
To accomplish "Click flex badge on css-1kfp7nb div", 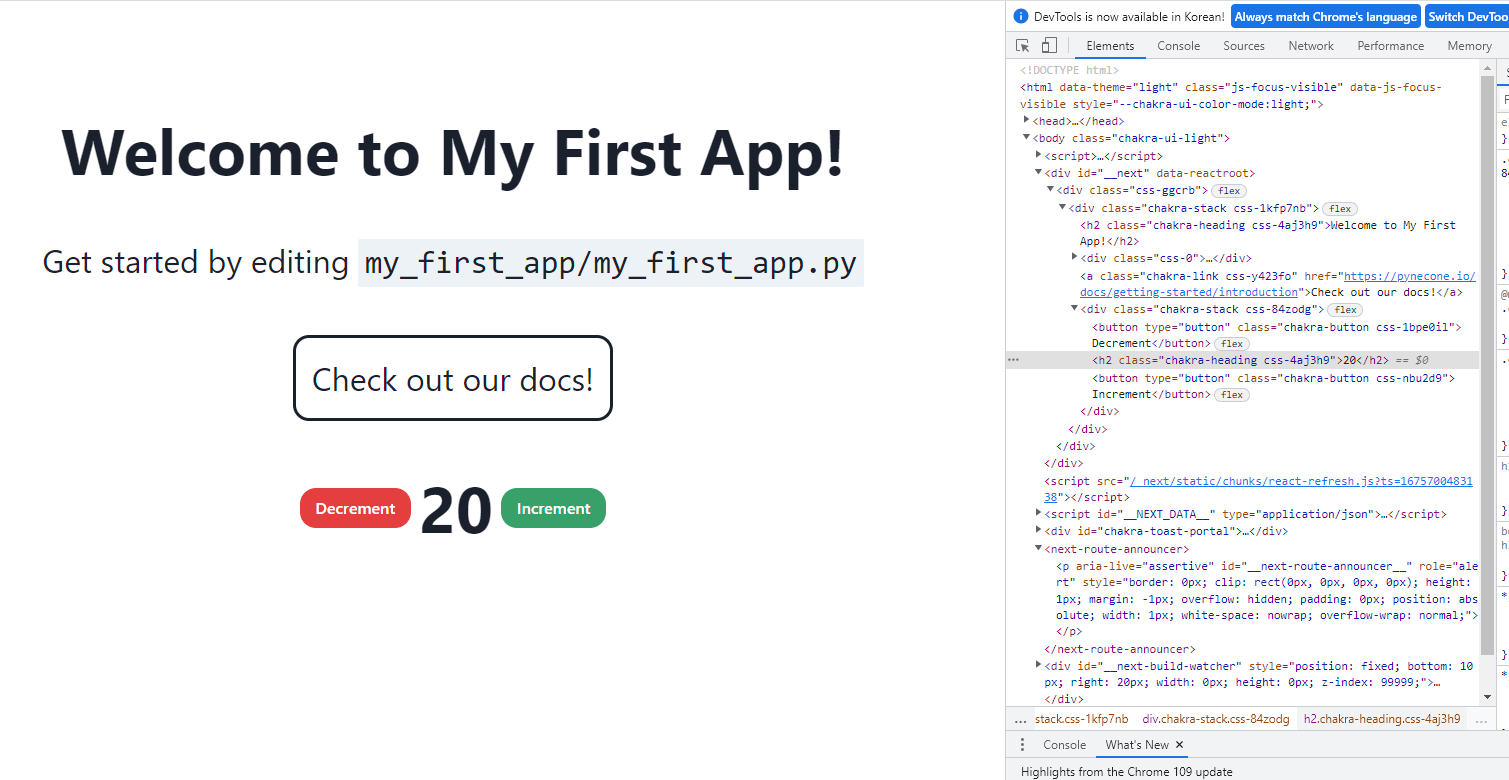I will click(1340, 209).
